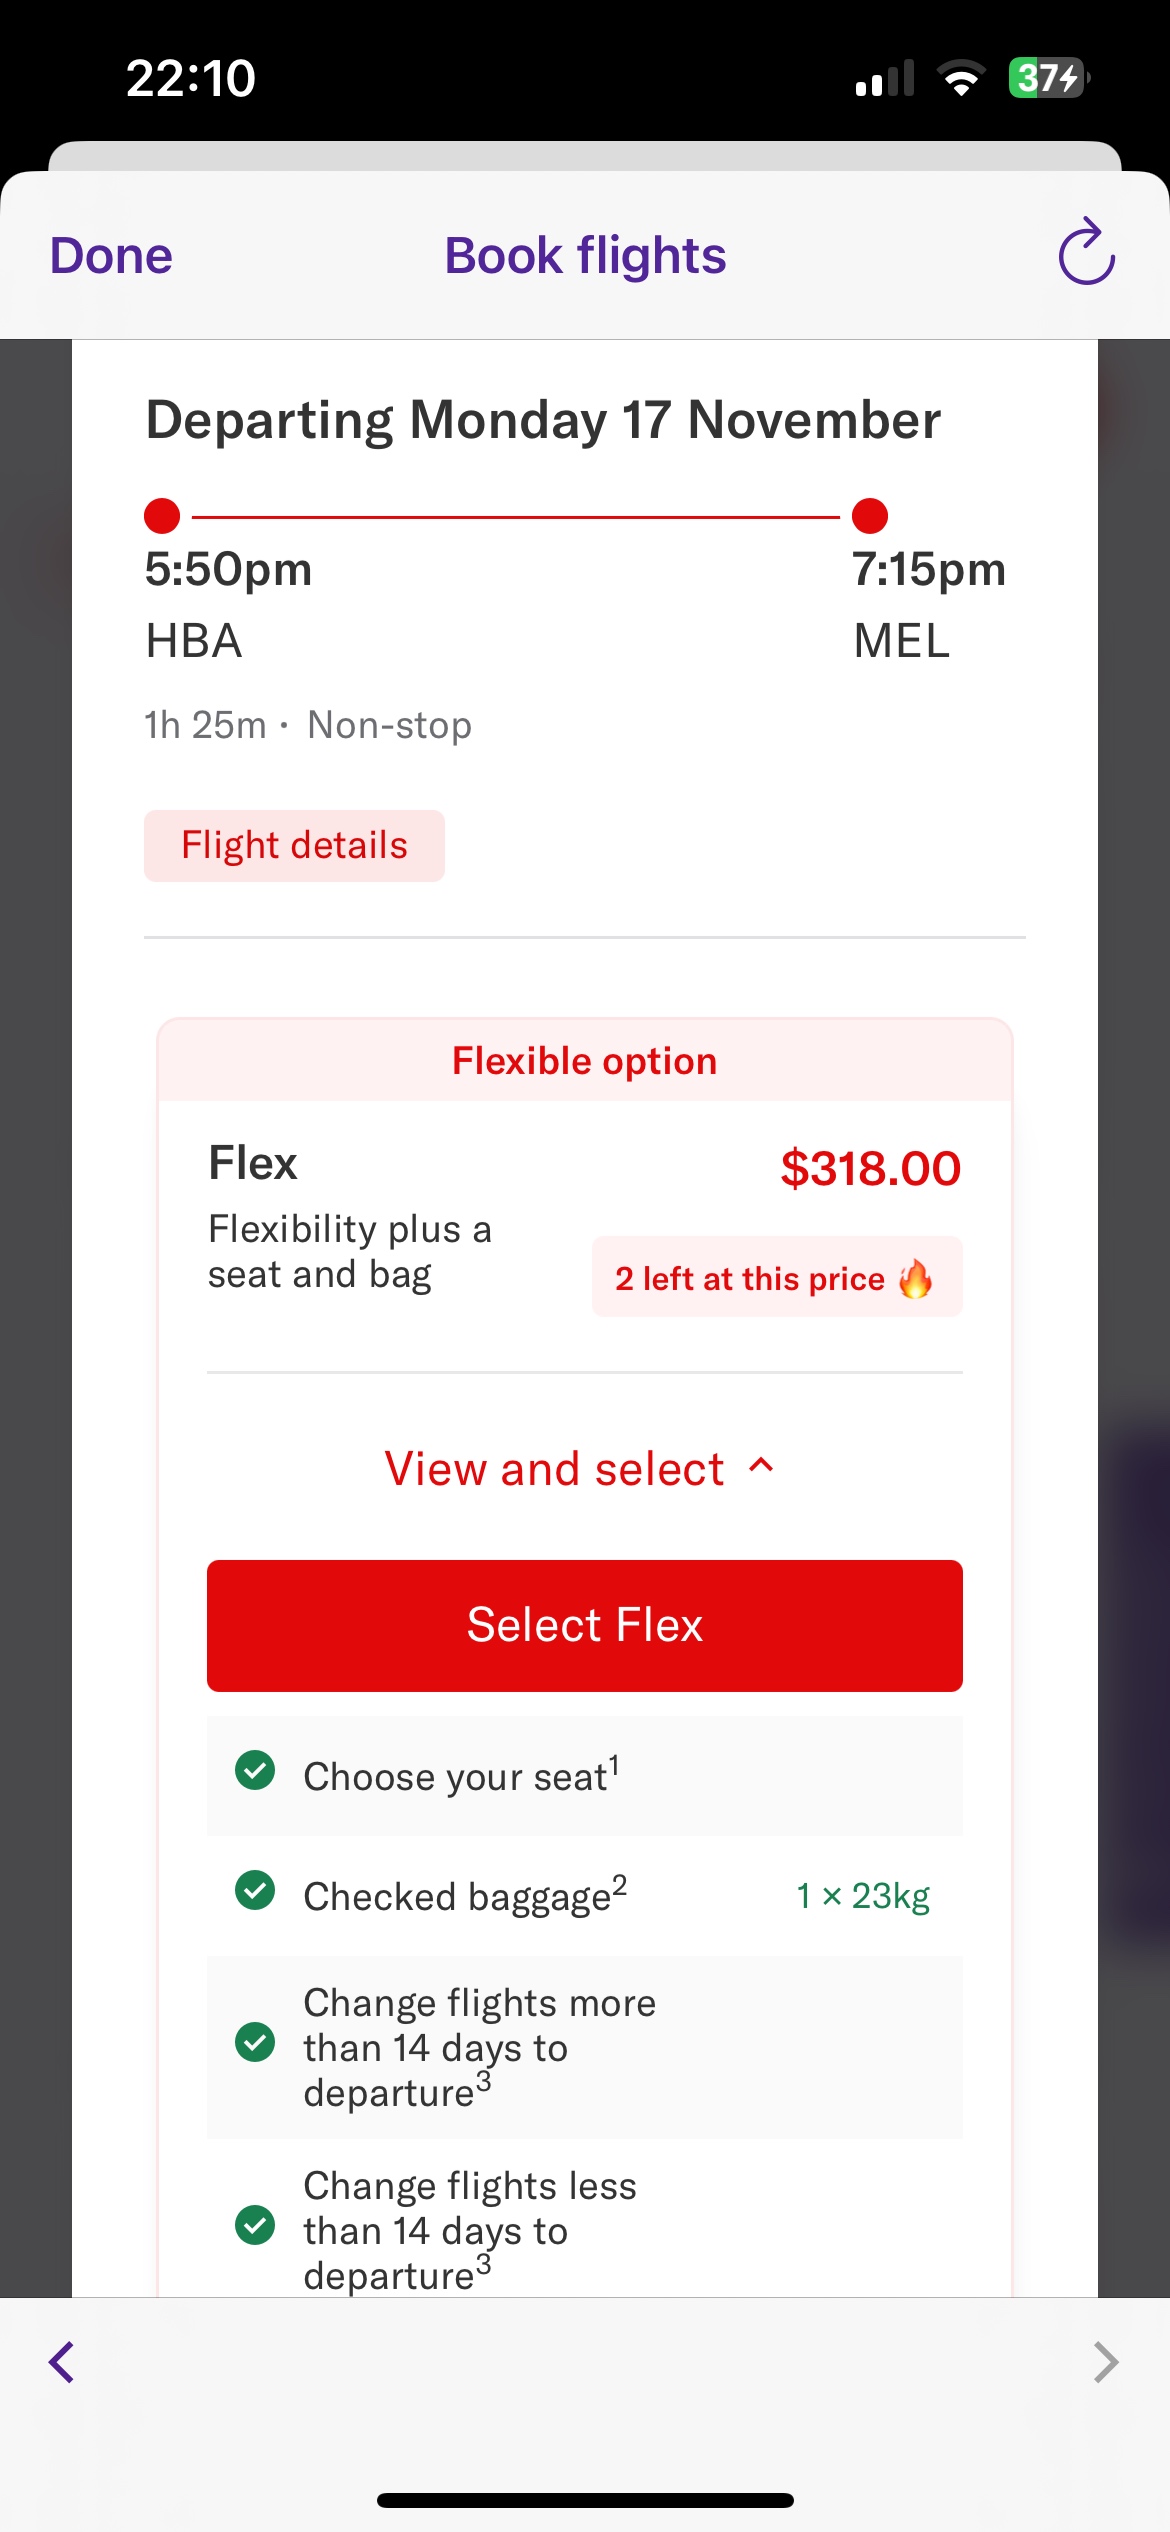This screenshot has height=2532, width=1170.
Task: Tap the Wi-Fi status icon
Action: (x=961, y=78)
